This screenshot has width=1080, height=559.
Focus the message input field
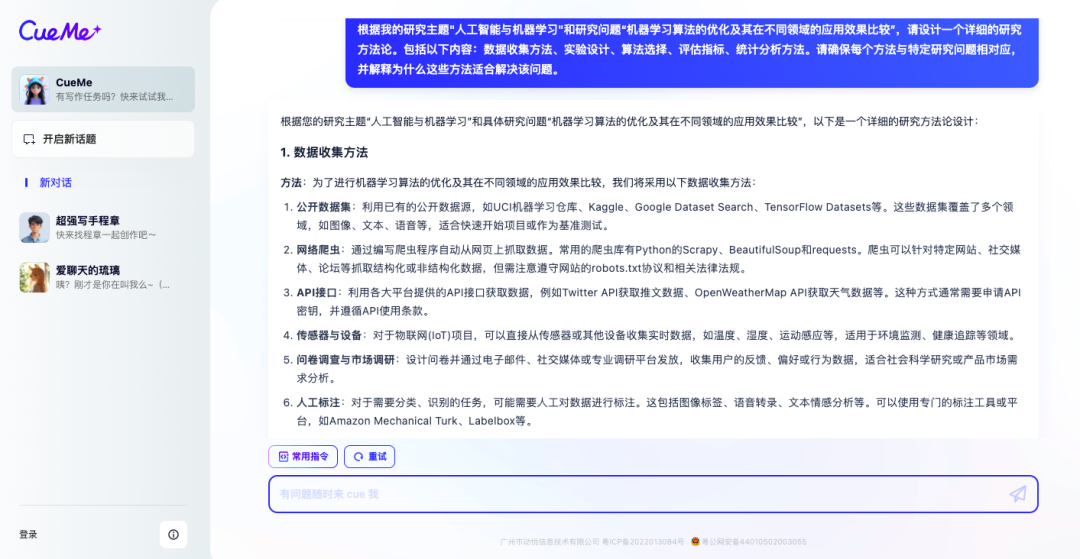click(653, 494)
